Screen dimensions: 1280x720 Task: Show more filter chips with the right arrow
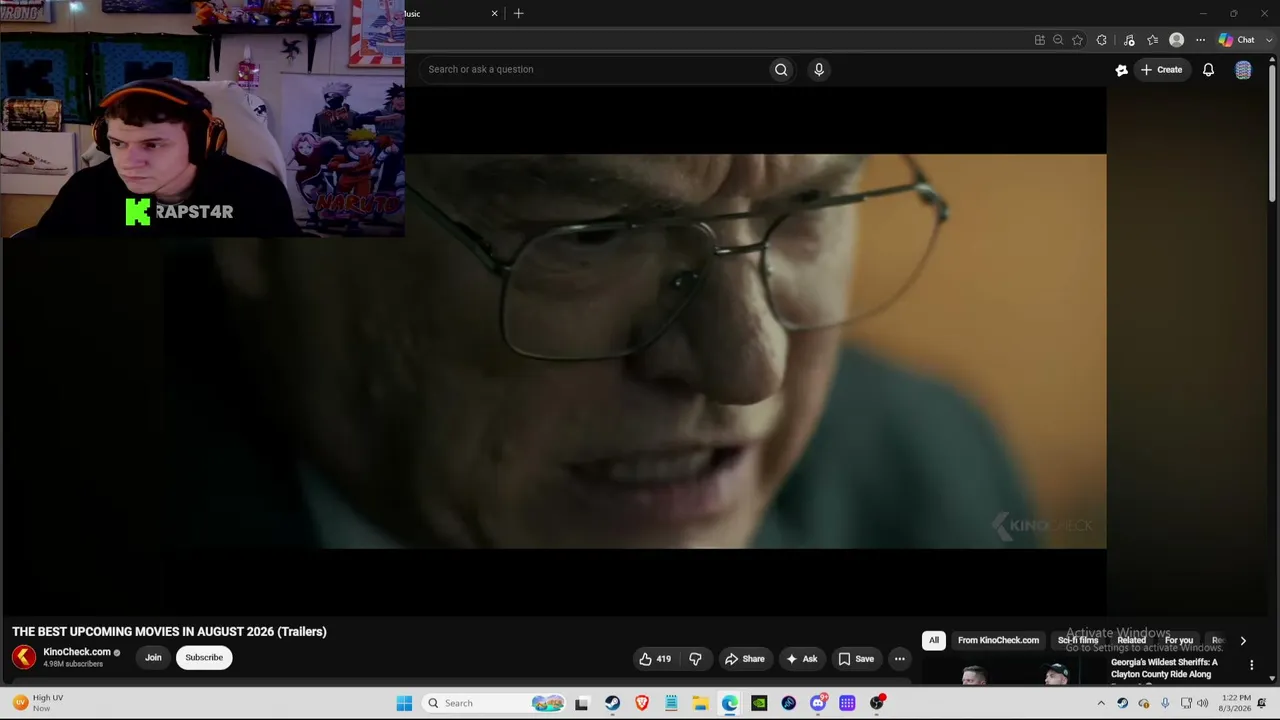pos(1243,641)
